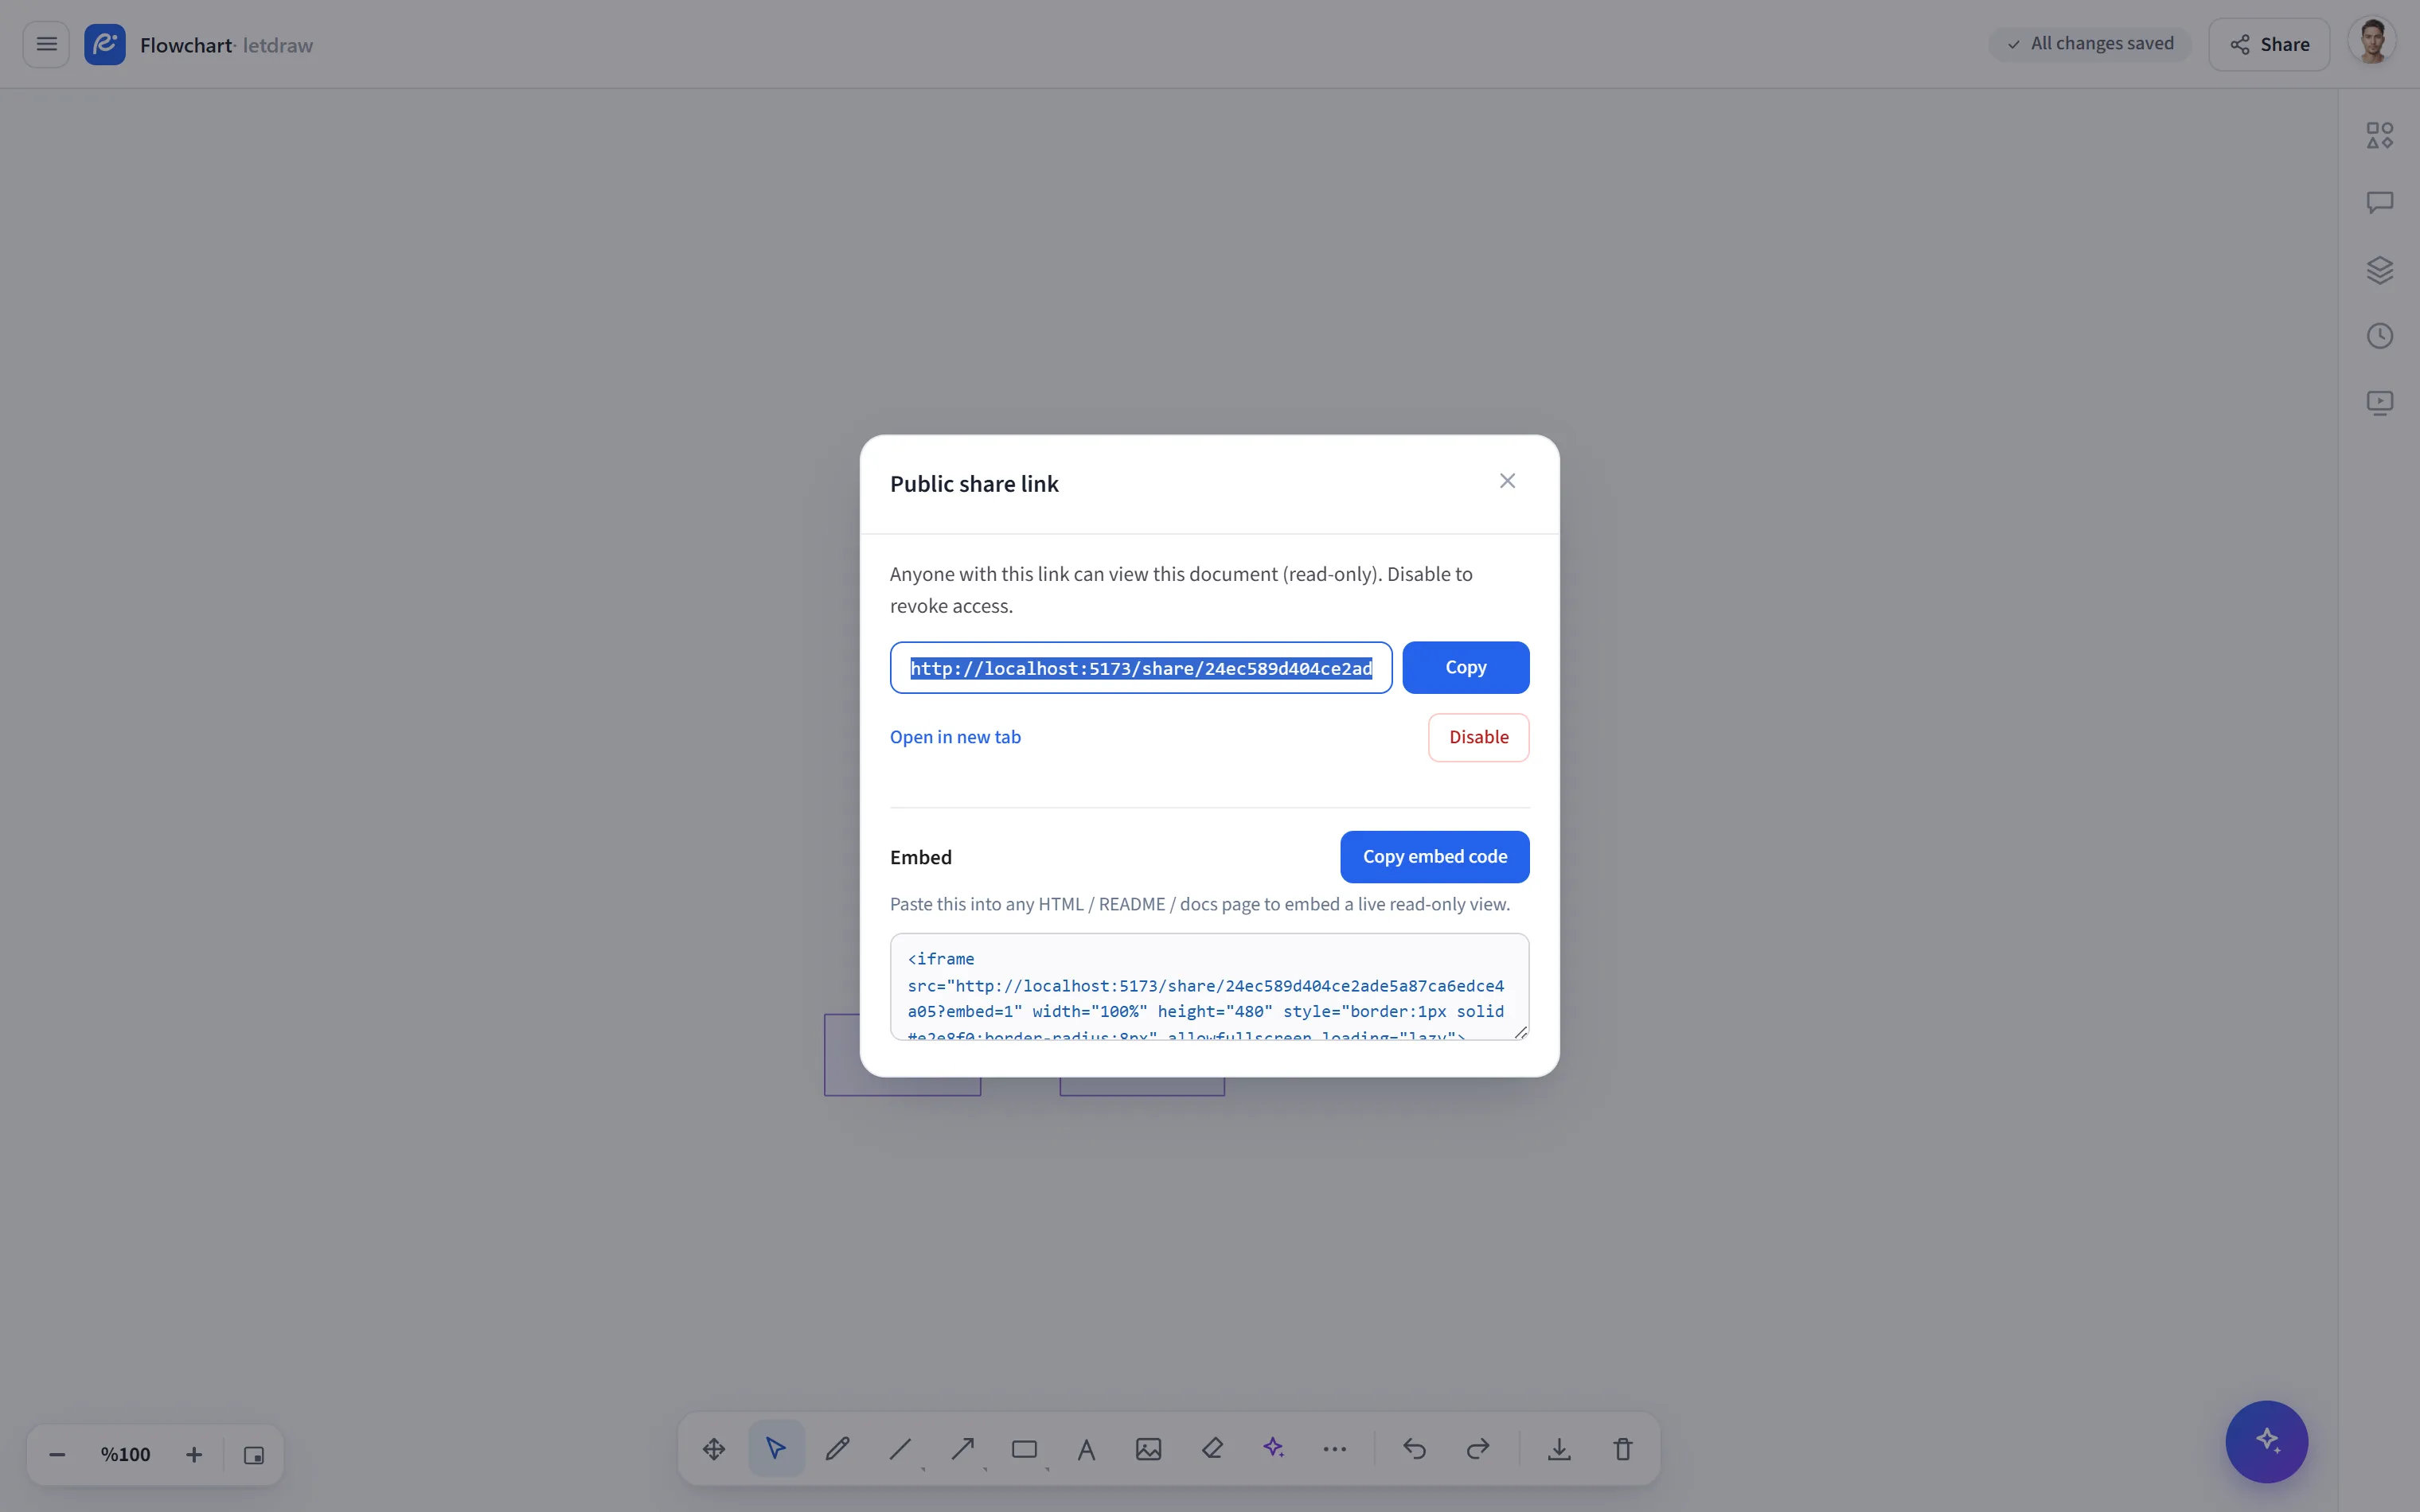Select the image insert tool
The height and width of the screenshot is (1512, 2420).
pyautogui.click(x=1148, y=1448)
